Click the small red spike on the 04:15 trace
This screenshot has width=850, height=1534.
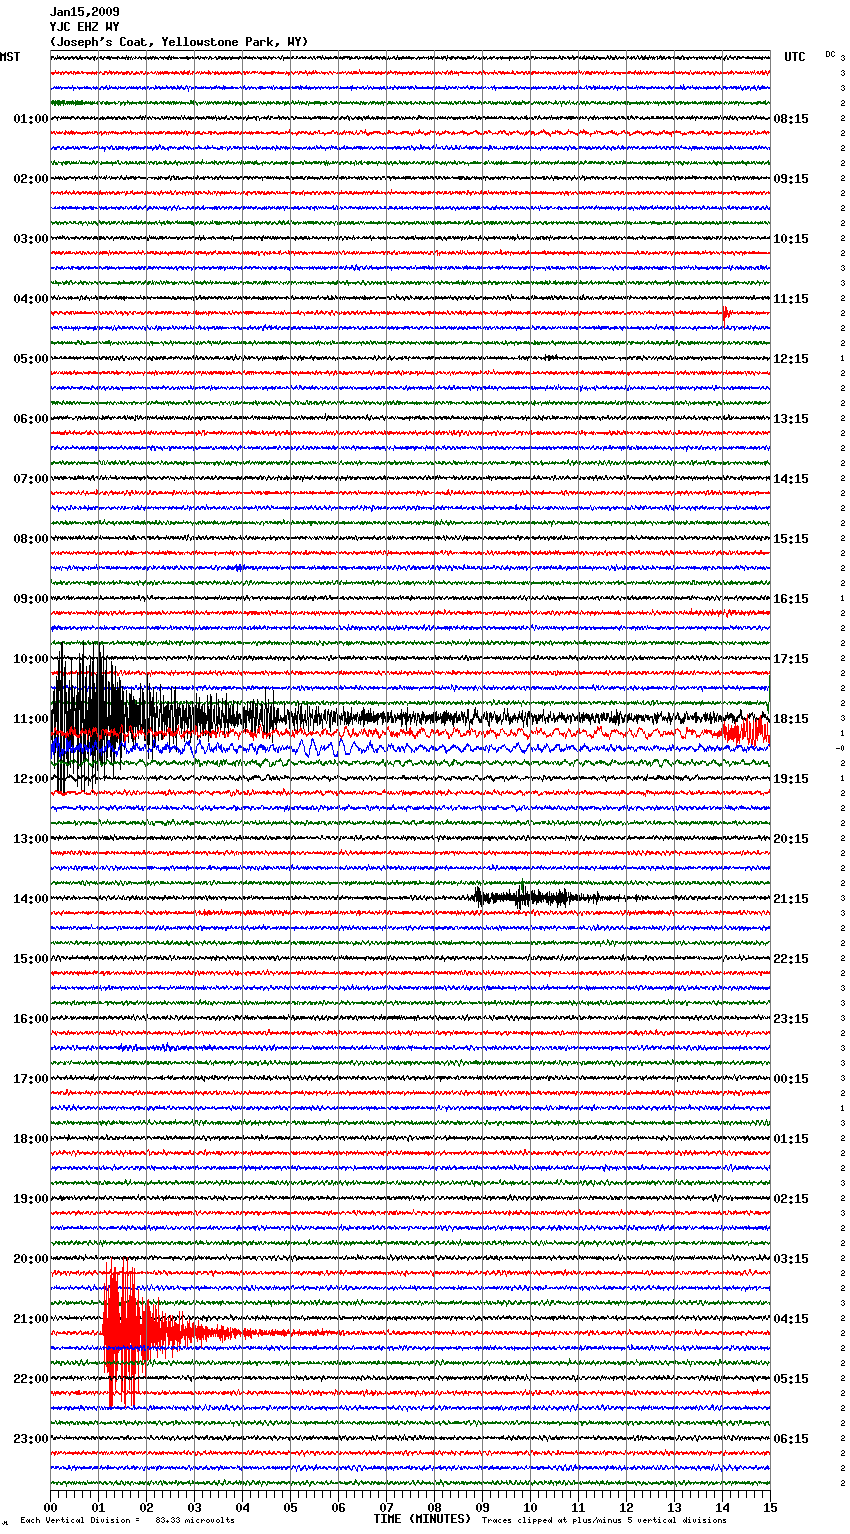click(726, 315)
